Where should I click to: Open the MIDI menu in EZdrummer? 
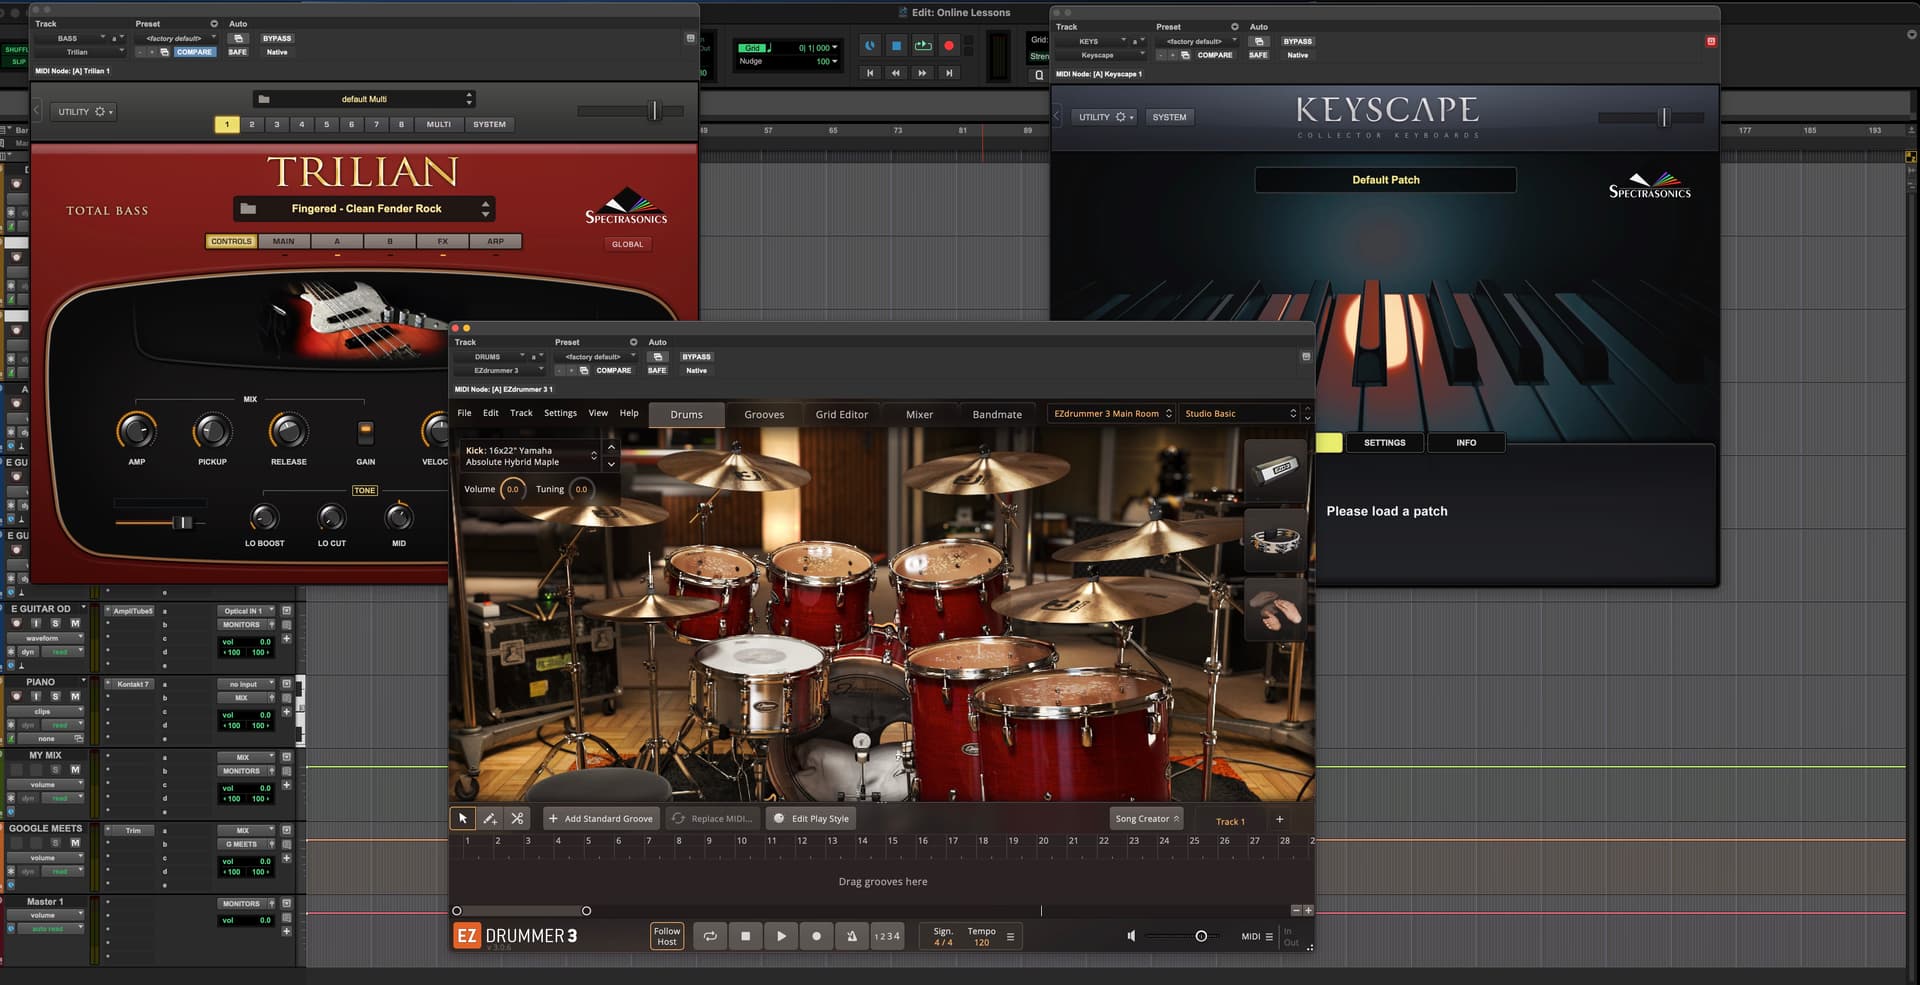(x=1257, y=937)
